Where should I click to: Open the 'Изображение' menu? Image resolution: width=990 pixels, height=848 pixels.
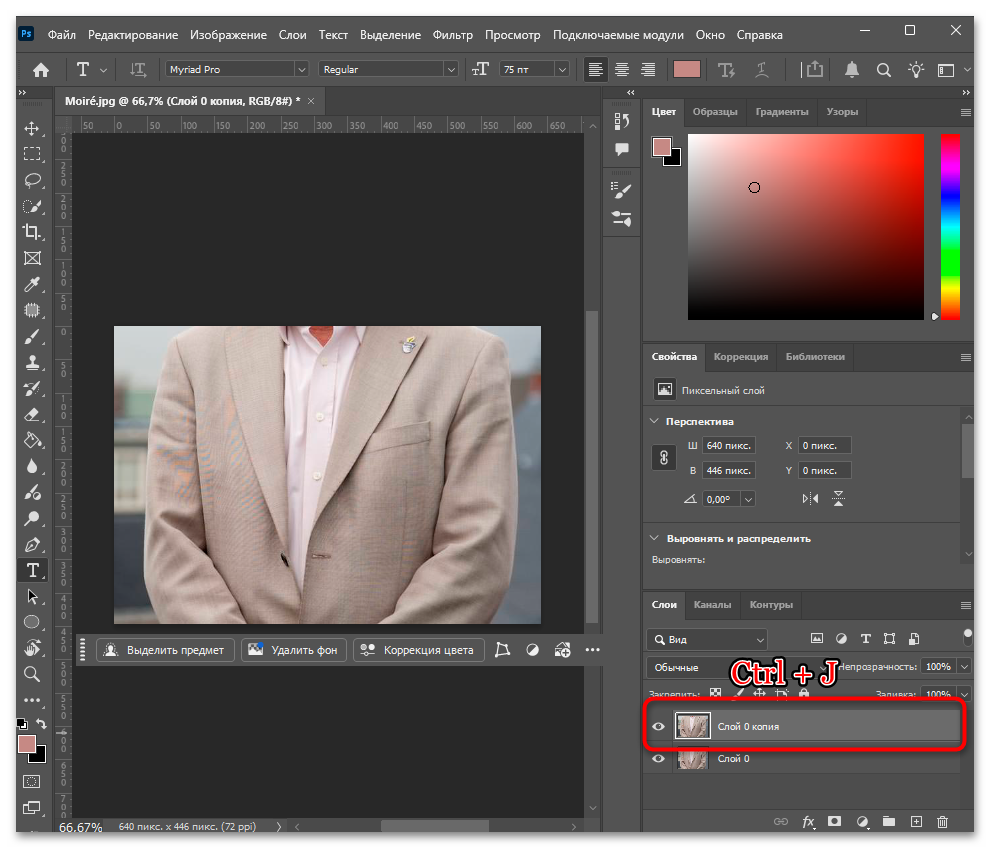(x=229, y=35)
